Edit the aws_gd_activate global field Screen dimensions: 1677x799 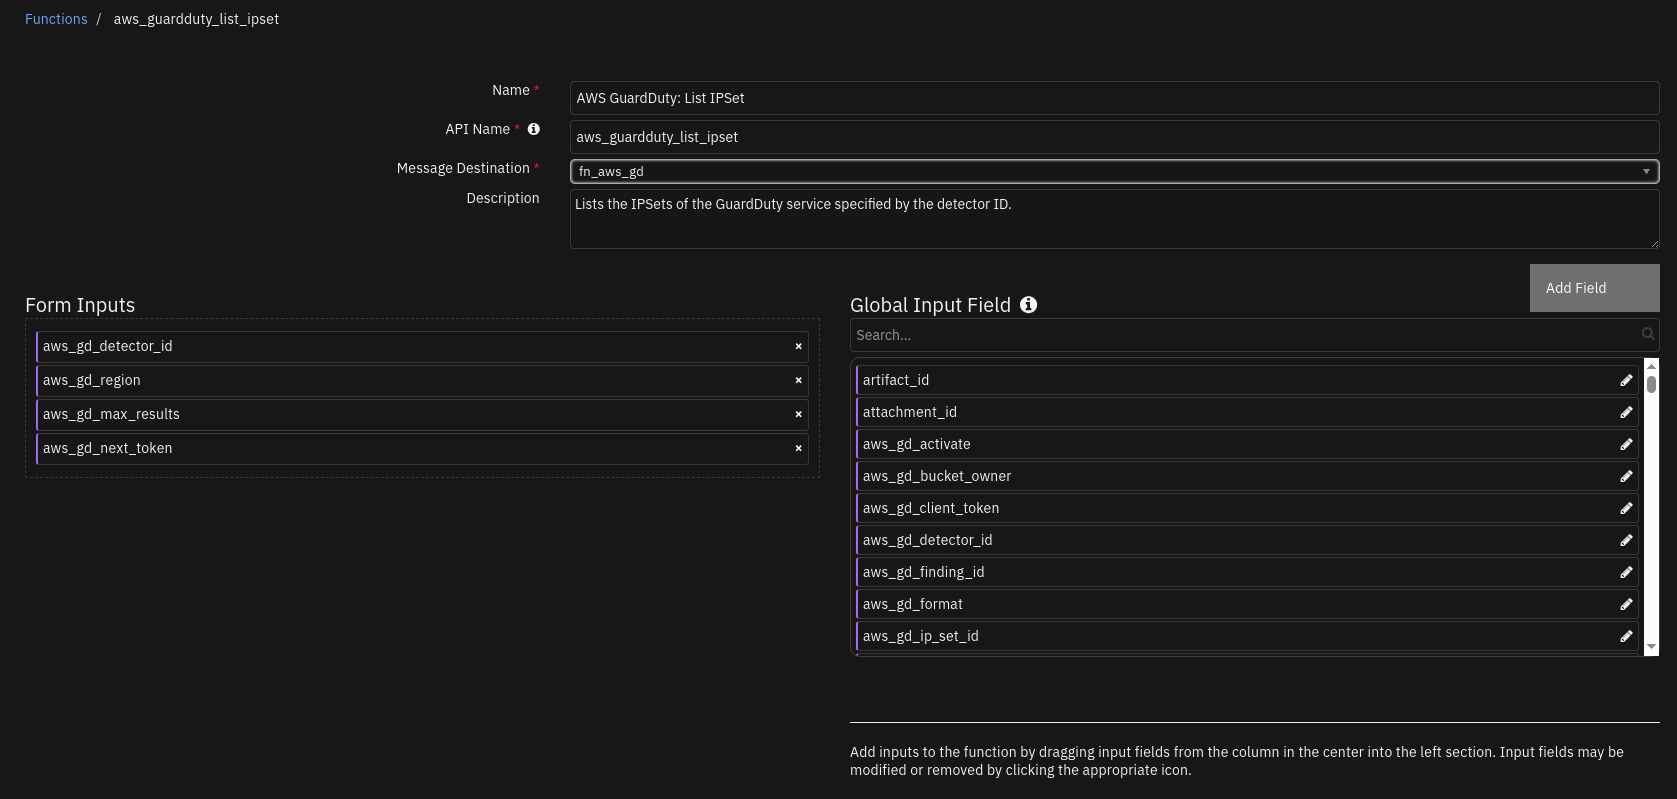(x=1626, y=444)
